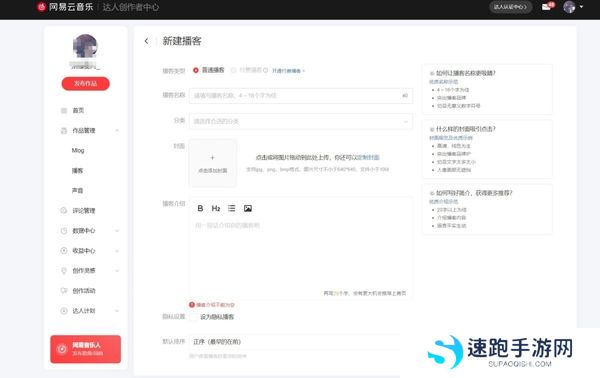Viewport: 600px width, 378px height.
Task: Click the 评论管理 sidebar icon
Action: 64,210
